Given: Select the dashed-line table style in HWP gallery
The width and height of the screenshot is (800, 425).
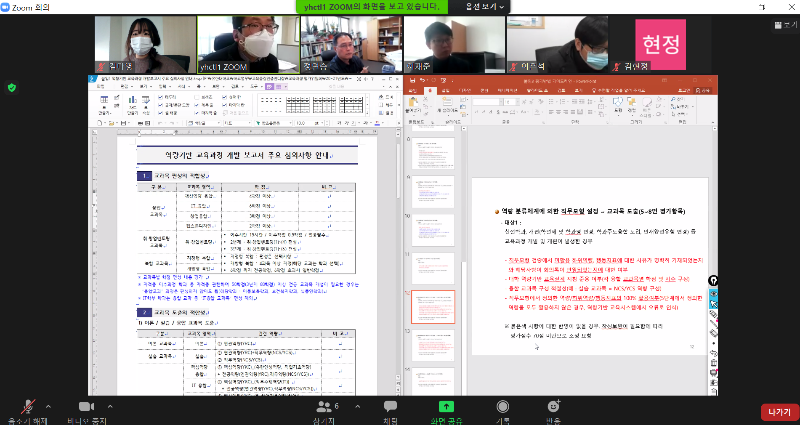Looking at the screenshot, I should pyautogui.click(x=270, y=105).
